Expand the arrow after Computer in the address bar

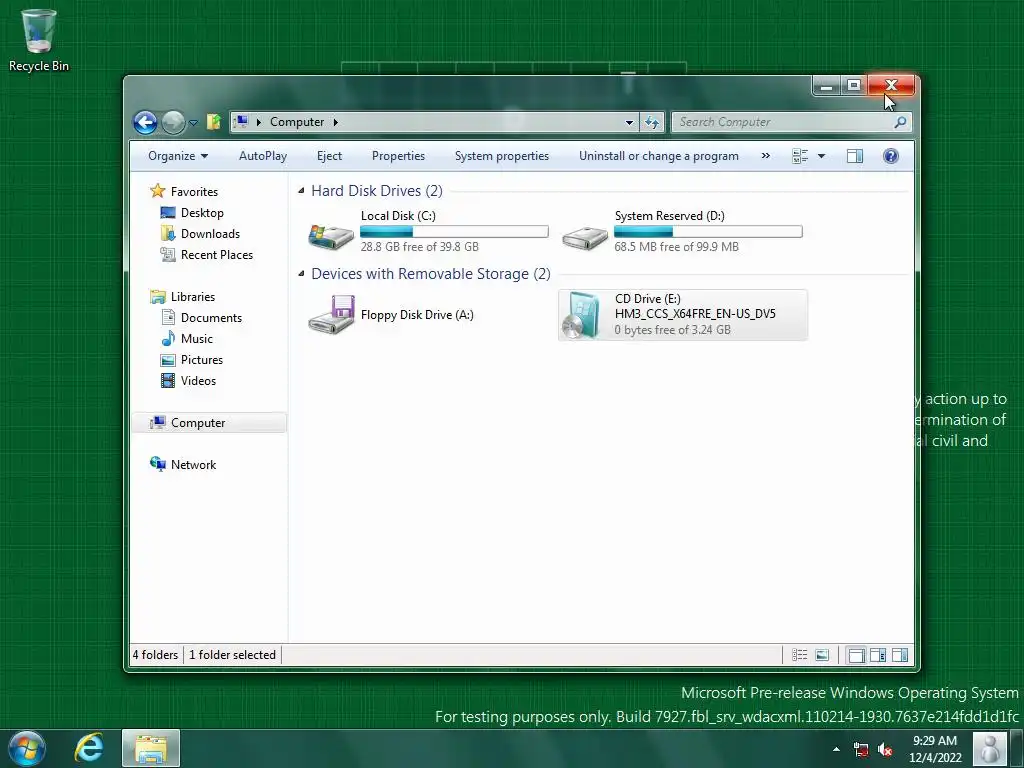coord(336,122)
